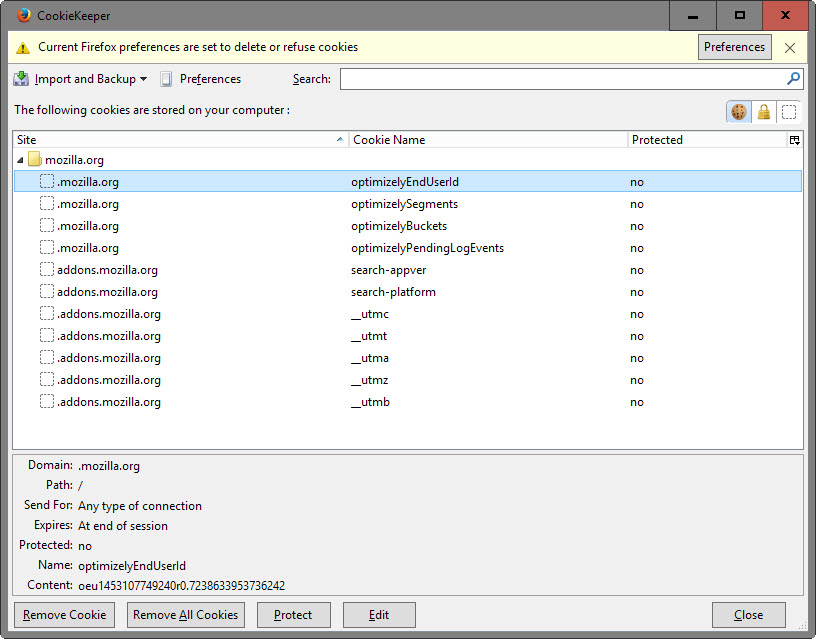Show all cookies with the cookie icon

(x=738, y=111)
